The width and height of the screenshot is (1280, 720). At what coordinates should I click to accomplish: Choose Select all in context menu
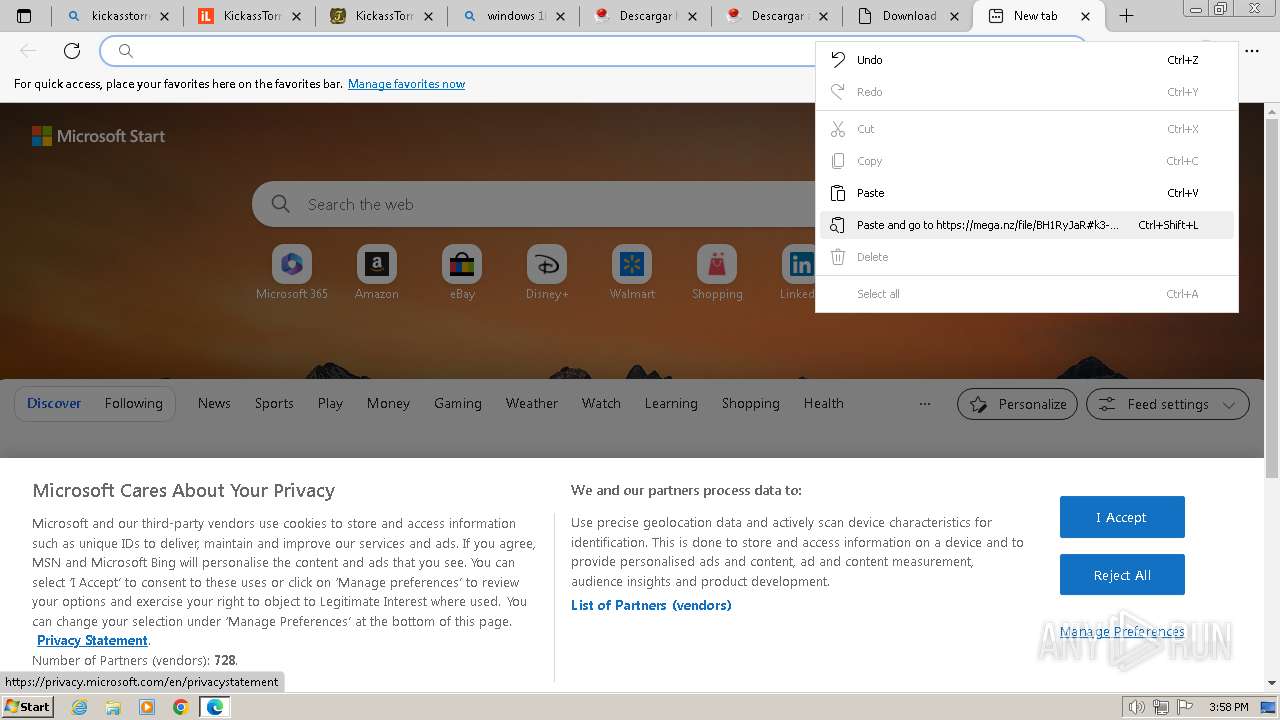click(x=1027, y=294)
